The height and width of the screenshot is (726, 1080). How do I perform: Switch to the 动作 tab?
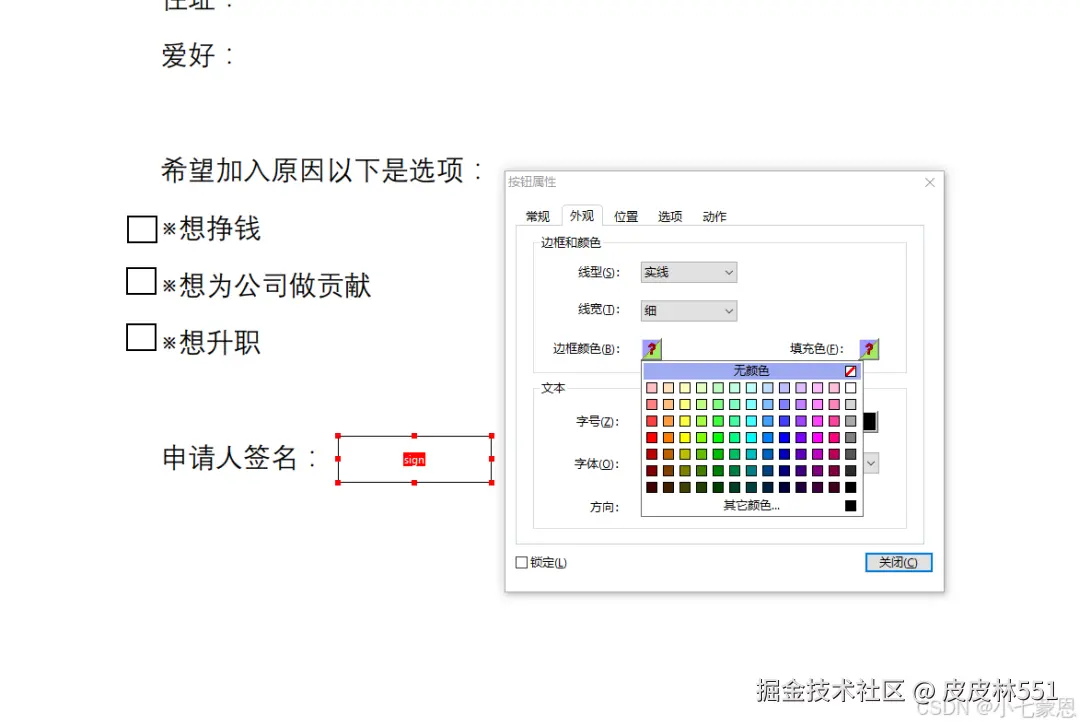pos(713,216)
